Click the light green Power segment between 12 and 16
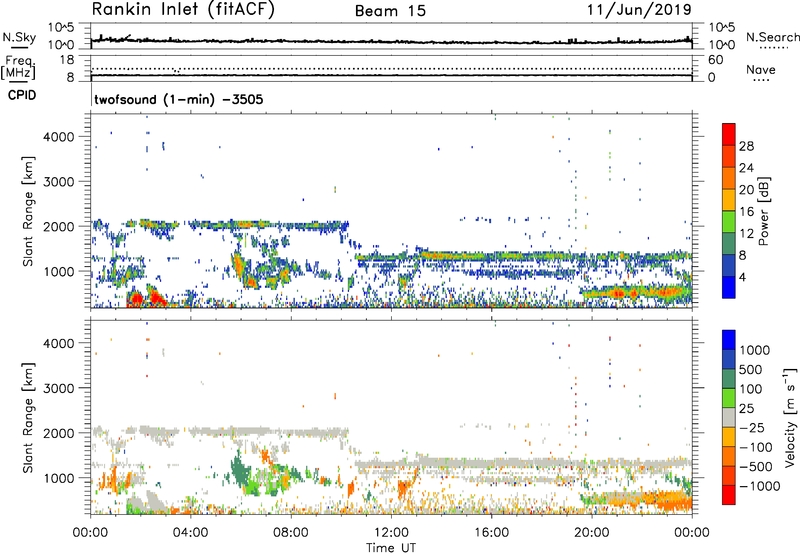This screenshot has height=554, width=800. pos(729,222)
